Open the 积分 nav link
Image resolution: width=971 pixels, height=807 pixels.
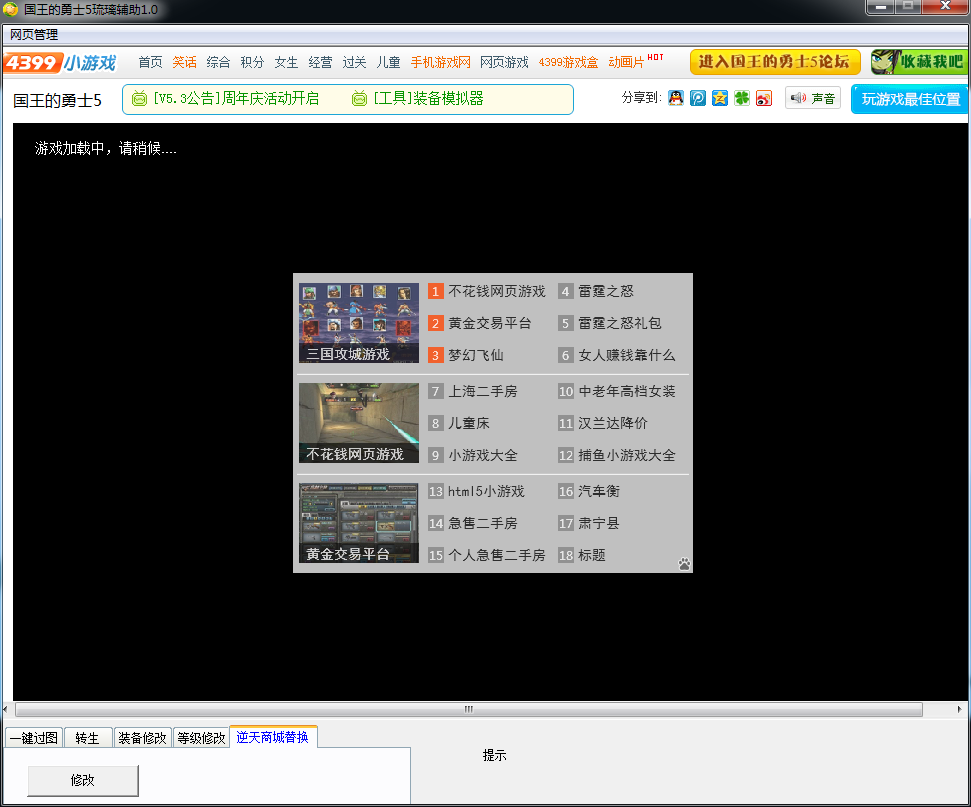tap(252, 62)
